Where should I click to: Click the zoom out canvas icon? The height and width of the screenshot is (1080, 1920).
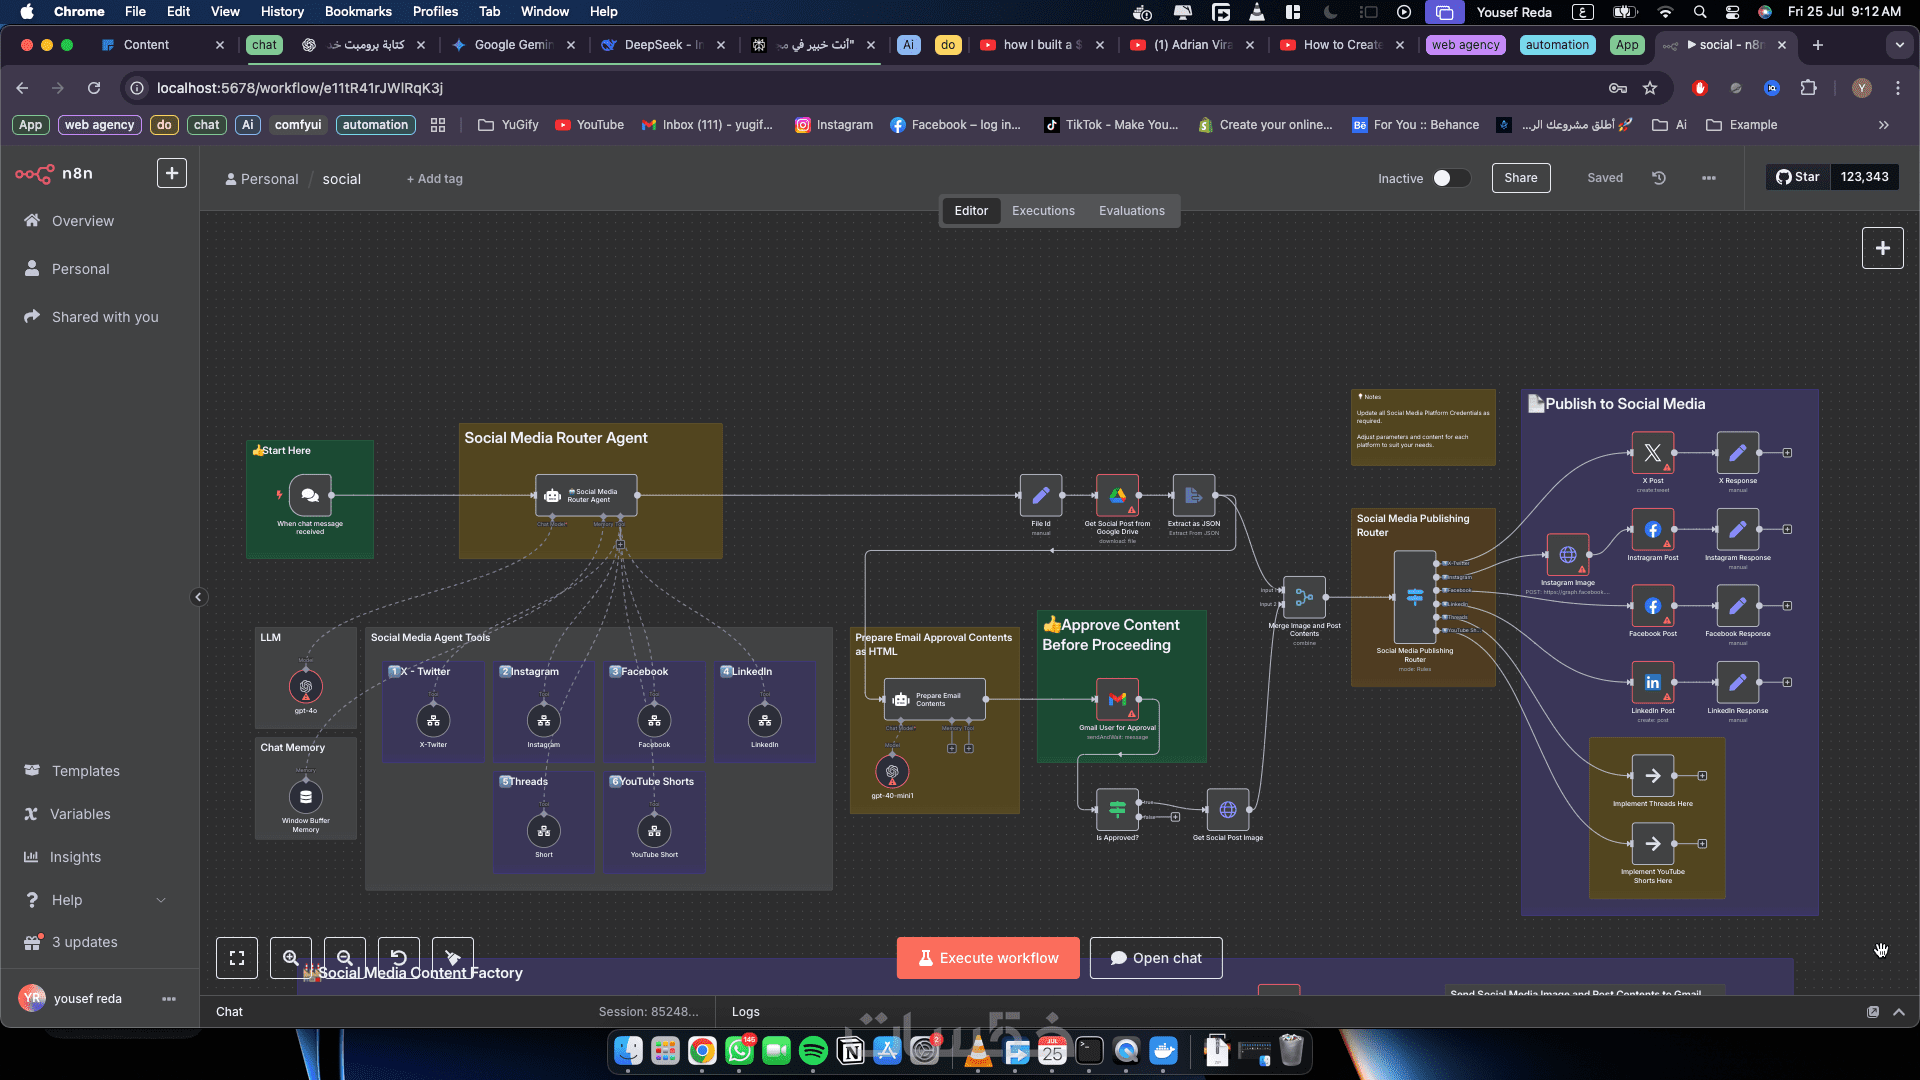point(344,958)
